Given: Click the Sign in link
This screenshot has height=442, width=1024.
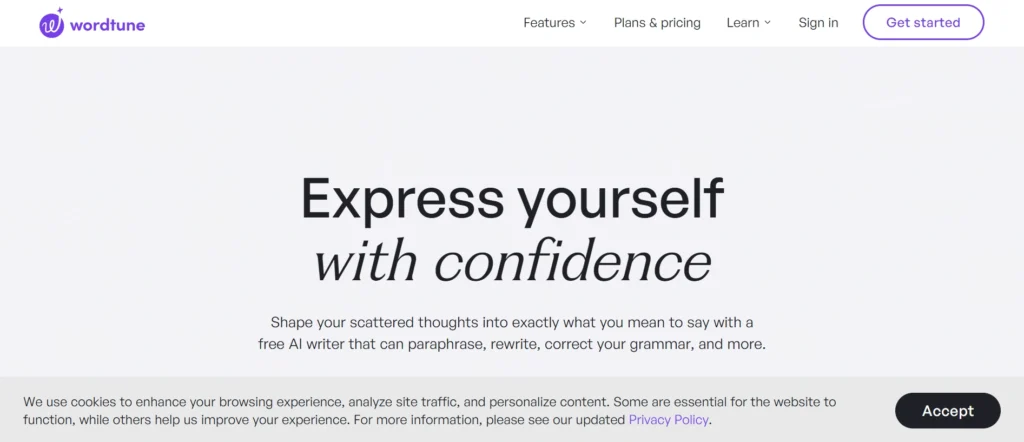Looking at the screenshot, I should [818, 23].
